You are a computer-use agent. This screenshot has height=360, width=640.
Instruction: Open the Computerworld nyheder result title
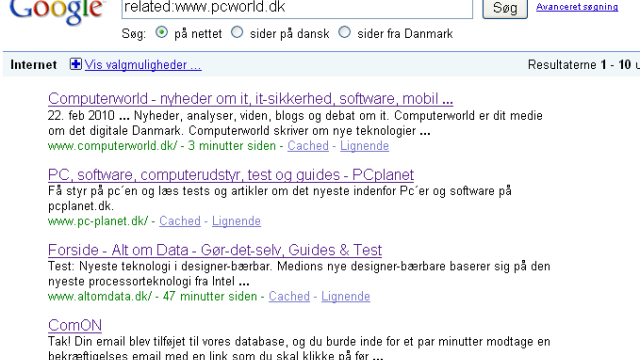[x=250, y=99]
